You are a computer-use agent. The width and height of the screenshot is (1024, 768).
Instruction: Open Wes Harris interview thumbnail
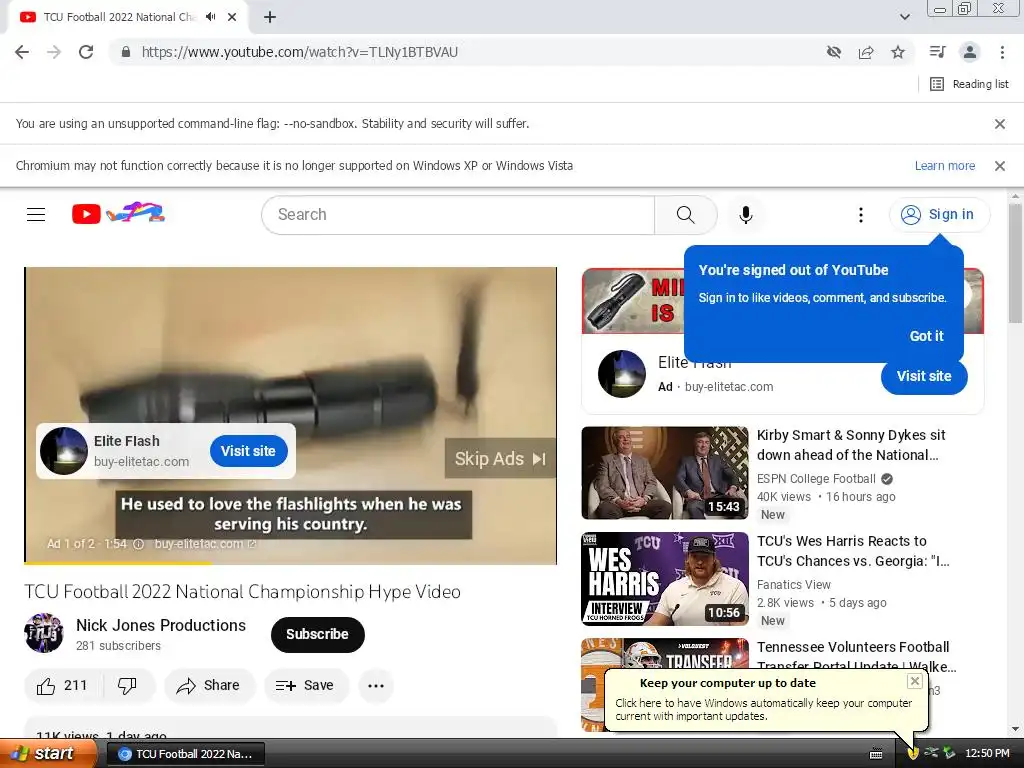coord(665,579)
